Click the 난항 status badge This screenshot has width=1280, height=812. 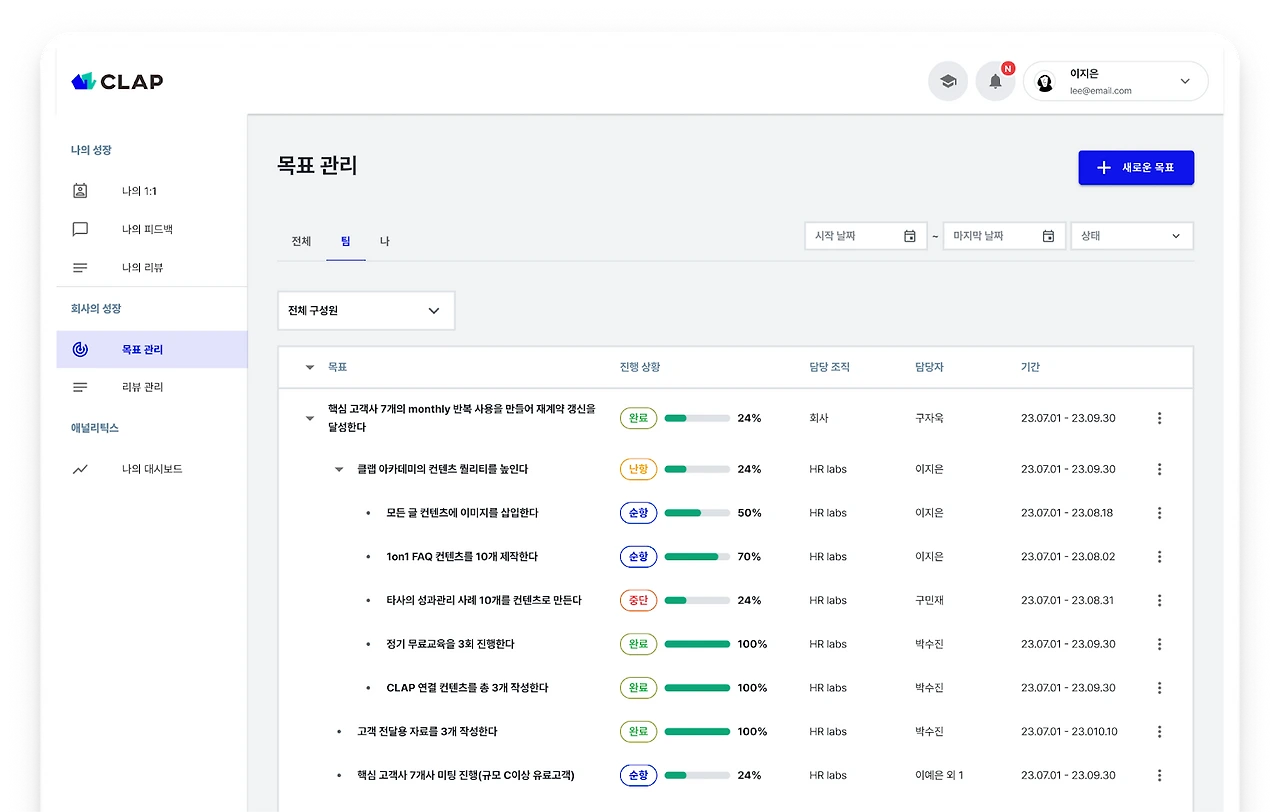[638, 469]
